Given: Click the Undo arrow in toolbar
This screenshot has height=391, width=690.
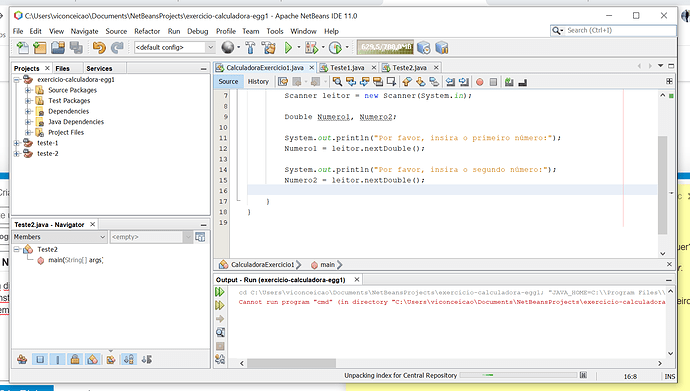Looking at the screenshot, I should point(99,48).
